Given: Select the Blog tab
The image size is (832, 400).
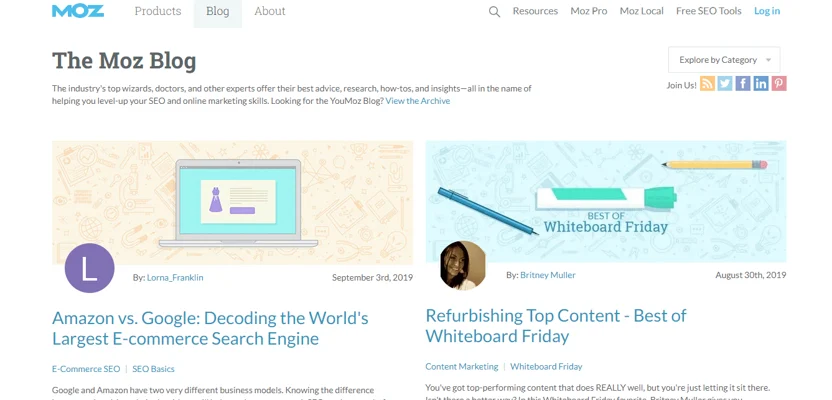Looking at the screenshot, I should [x=218, y=12].
